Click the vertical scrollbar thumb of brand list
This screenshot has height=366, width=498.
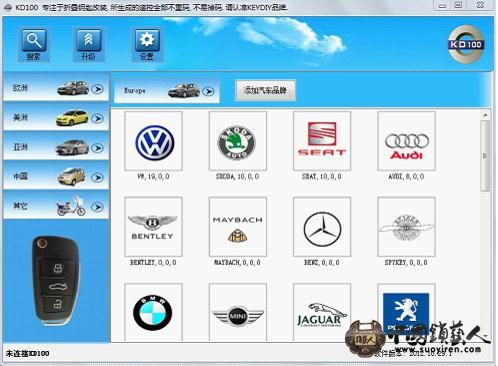(485, 156)
